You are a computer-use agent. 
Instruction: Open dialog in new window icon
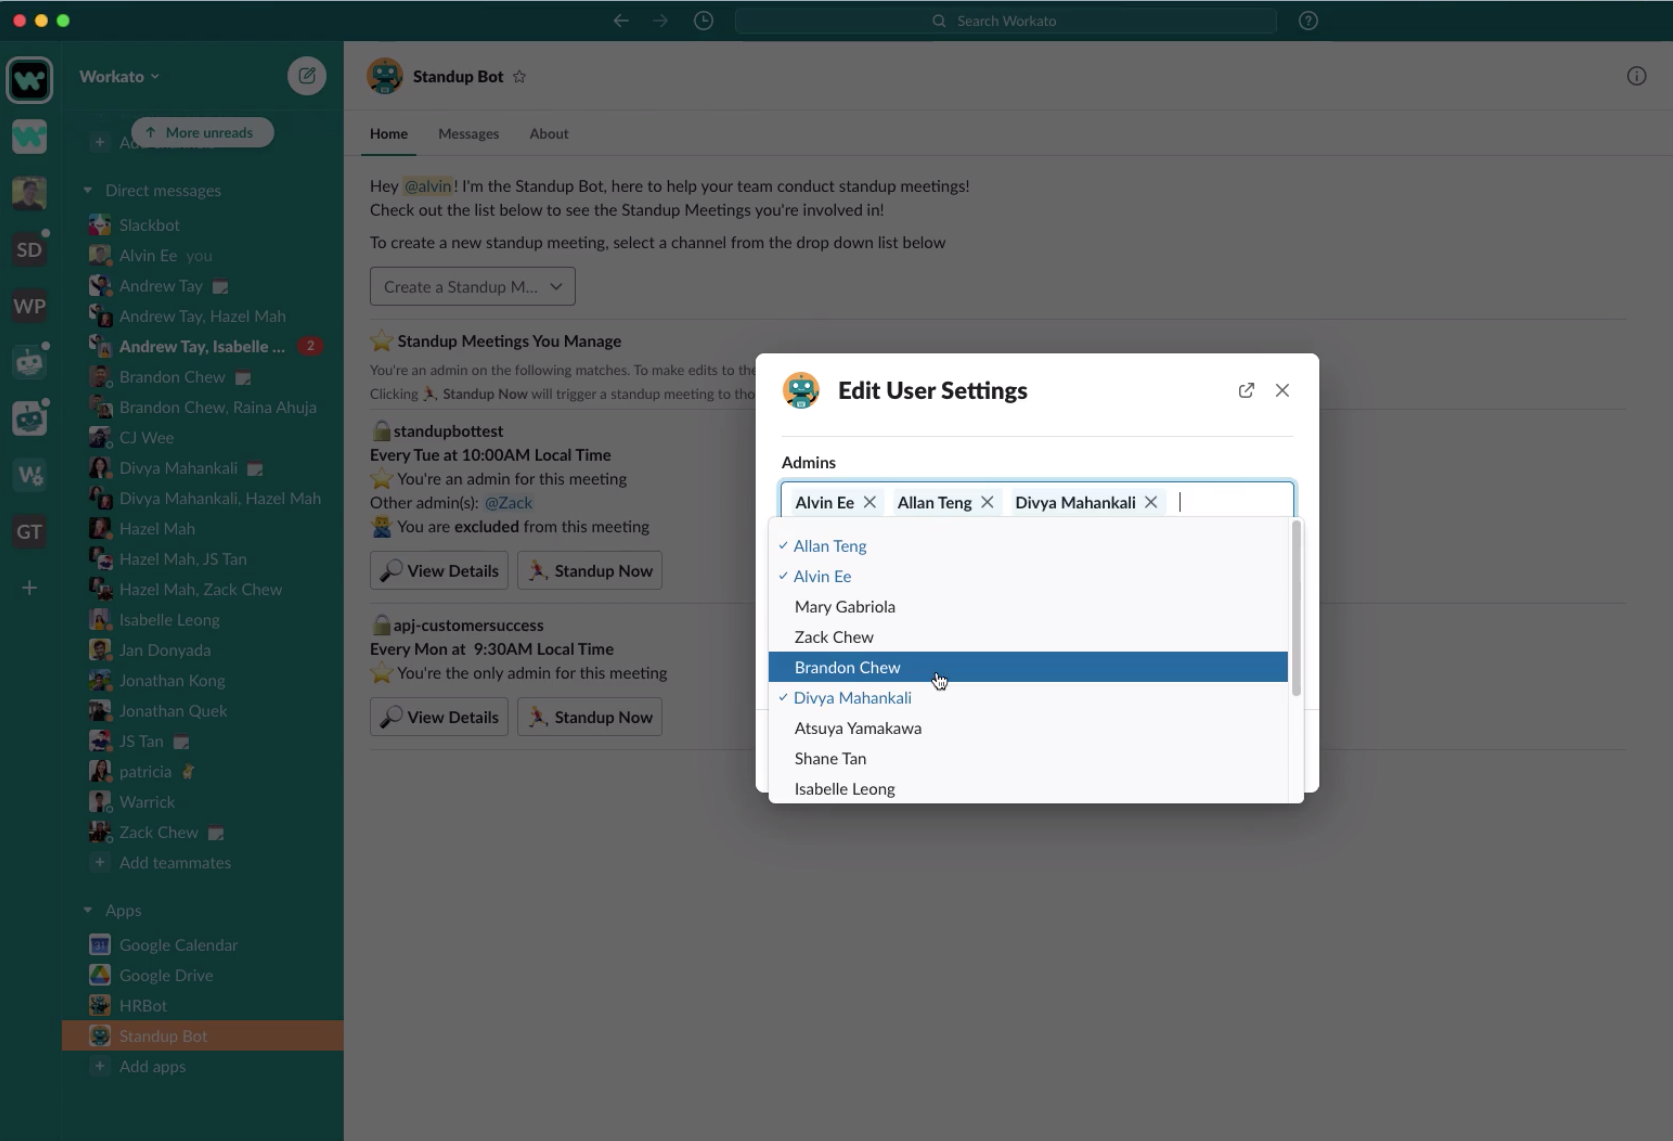(x=1246, y=390)
